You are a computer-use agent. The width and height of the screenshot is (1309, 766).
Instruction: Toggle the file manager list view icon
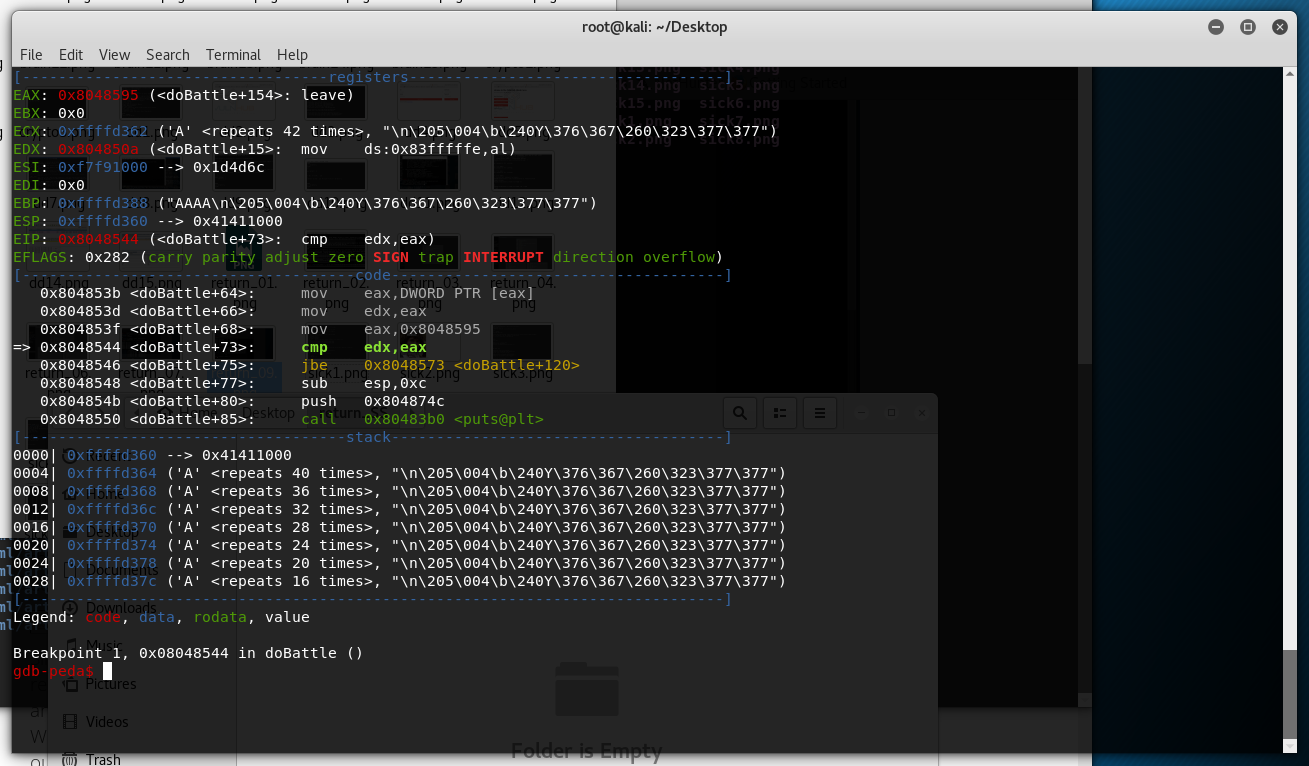point(779,412)
